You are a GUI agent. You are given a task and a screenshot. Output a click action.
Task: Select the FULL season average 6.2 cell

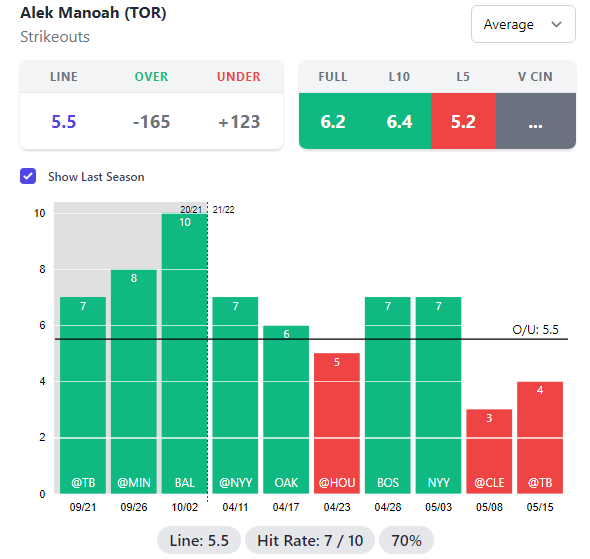click(333, 121)
